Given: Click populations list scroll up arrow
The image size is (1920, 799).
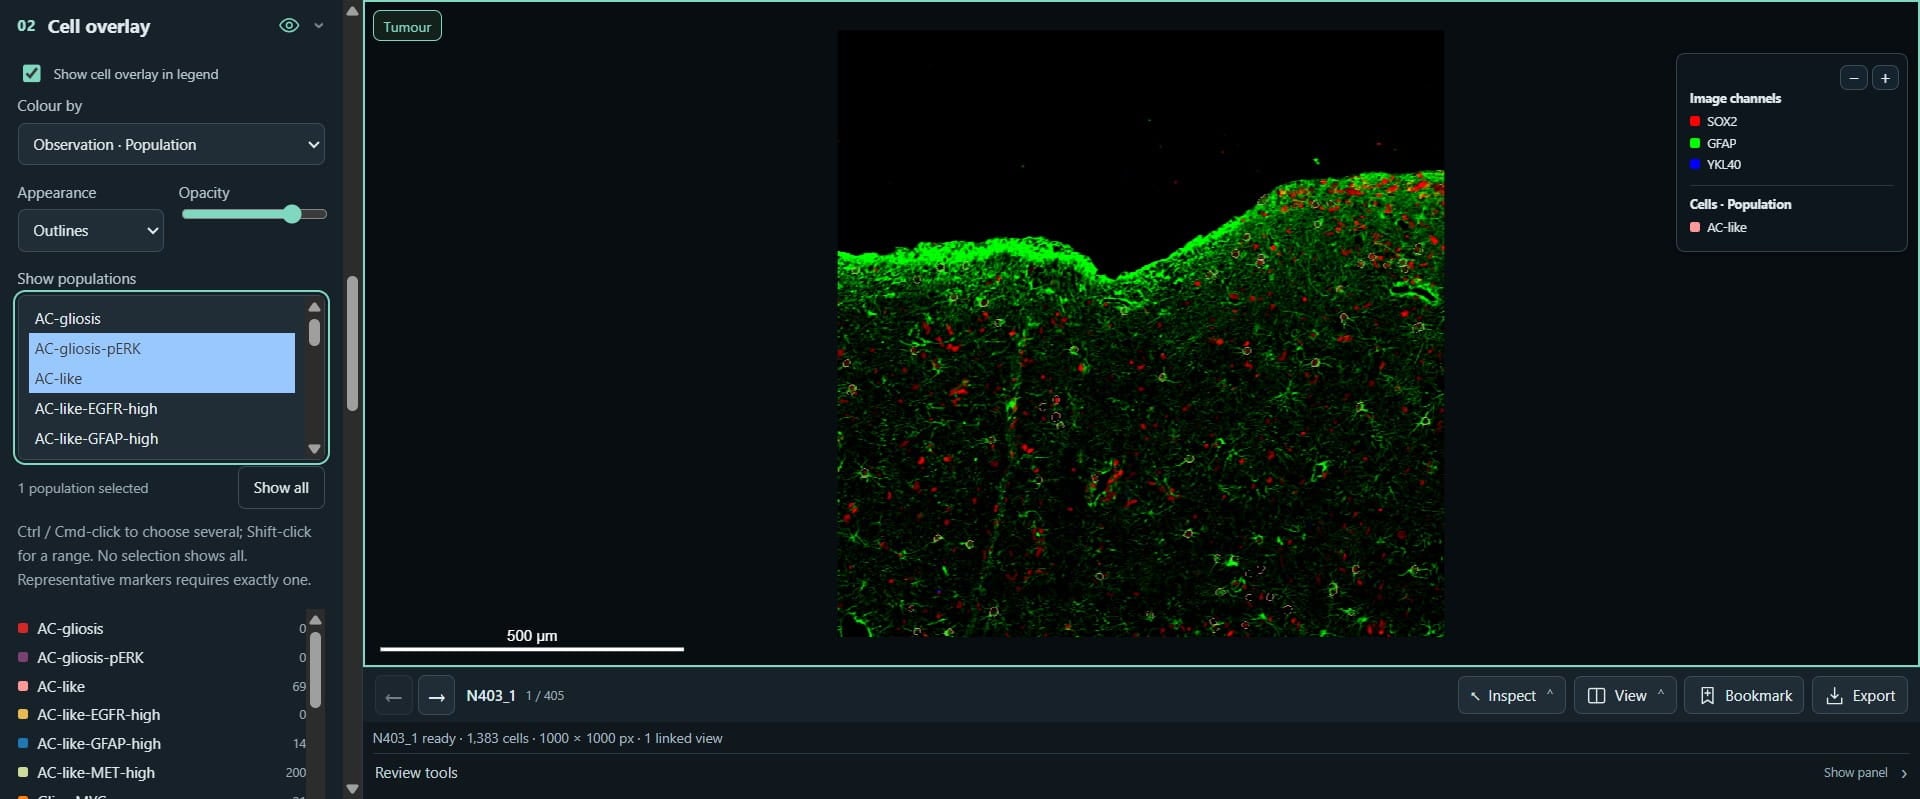Looking at the screenshot, I should (314, 307).
